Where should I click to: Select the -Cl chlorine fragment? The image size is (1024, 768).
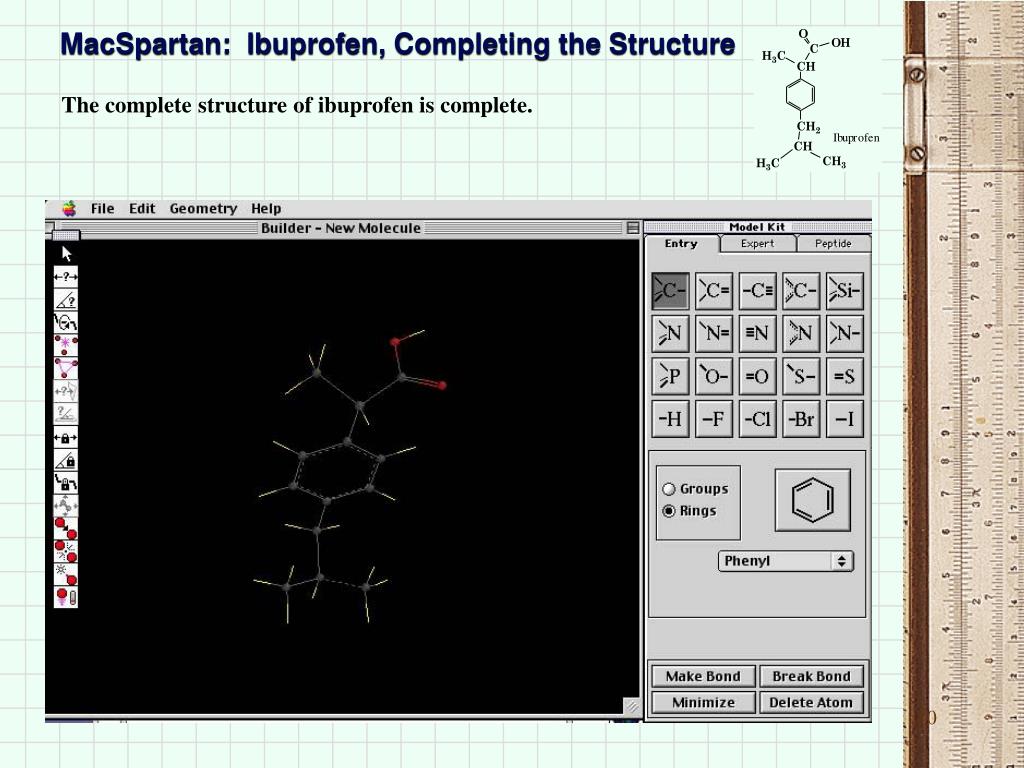click(x=758, y=419)
